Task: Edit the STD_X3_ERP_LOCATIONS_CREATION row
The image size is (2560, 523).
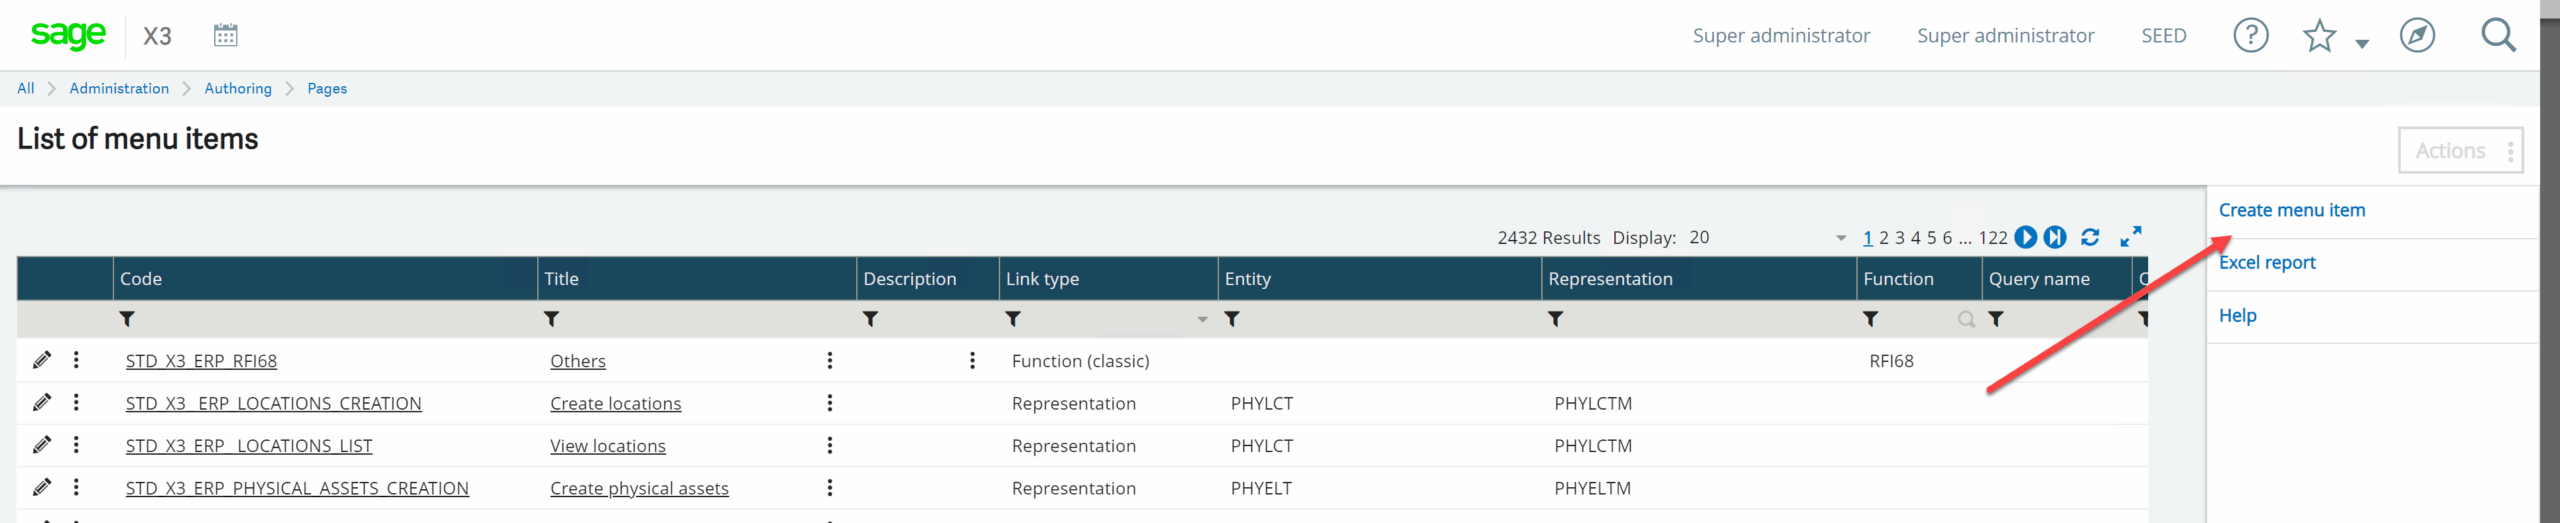Action: pyautogui.click(x=42, y=402)
